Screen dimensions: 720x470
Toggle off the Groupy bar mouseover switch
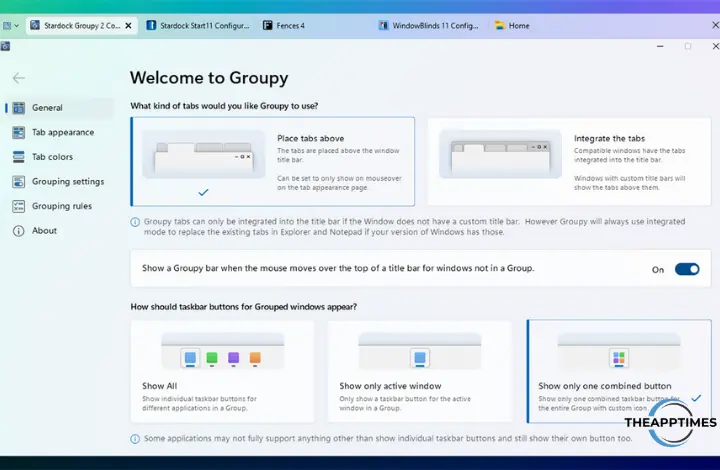click(x=687, y=269)
